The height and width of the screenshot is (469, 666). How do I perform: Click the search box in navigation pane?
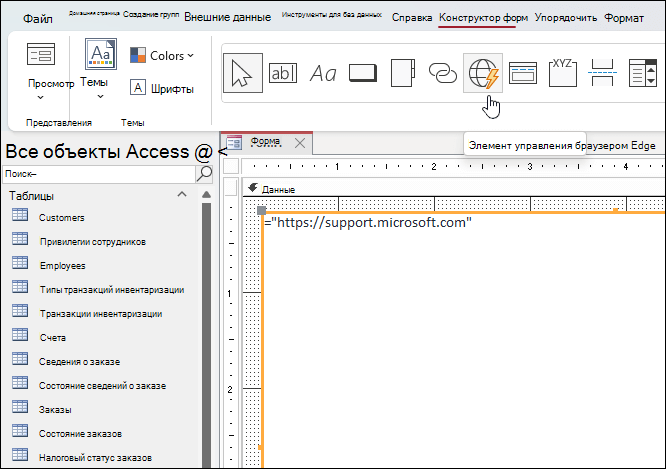(99, 174)
